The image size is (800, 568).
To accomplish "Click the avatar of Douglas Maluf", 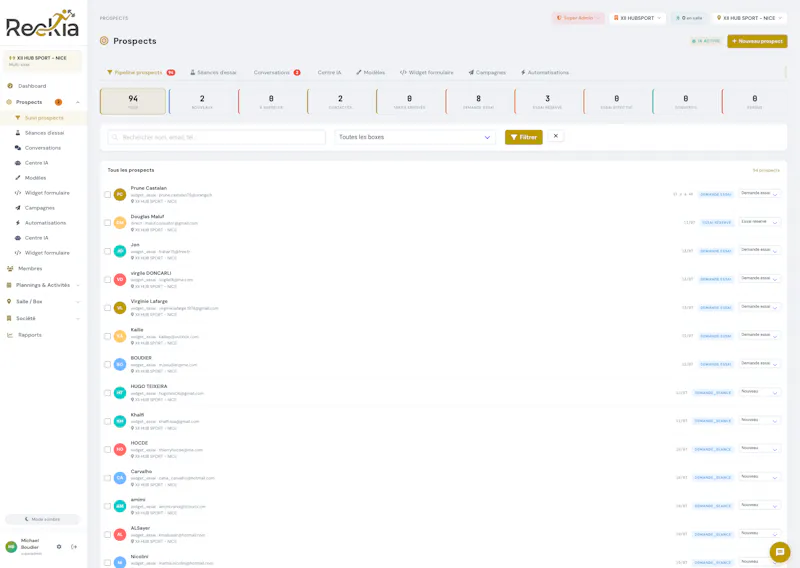I will tap(120, 223).
